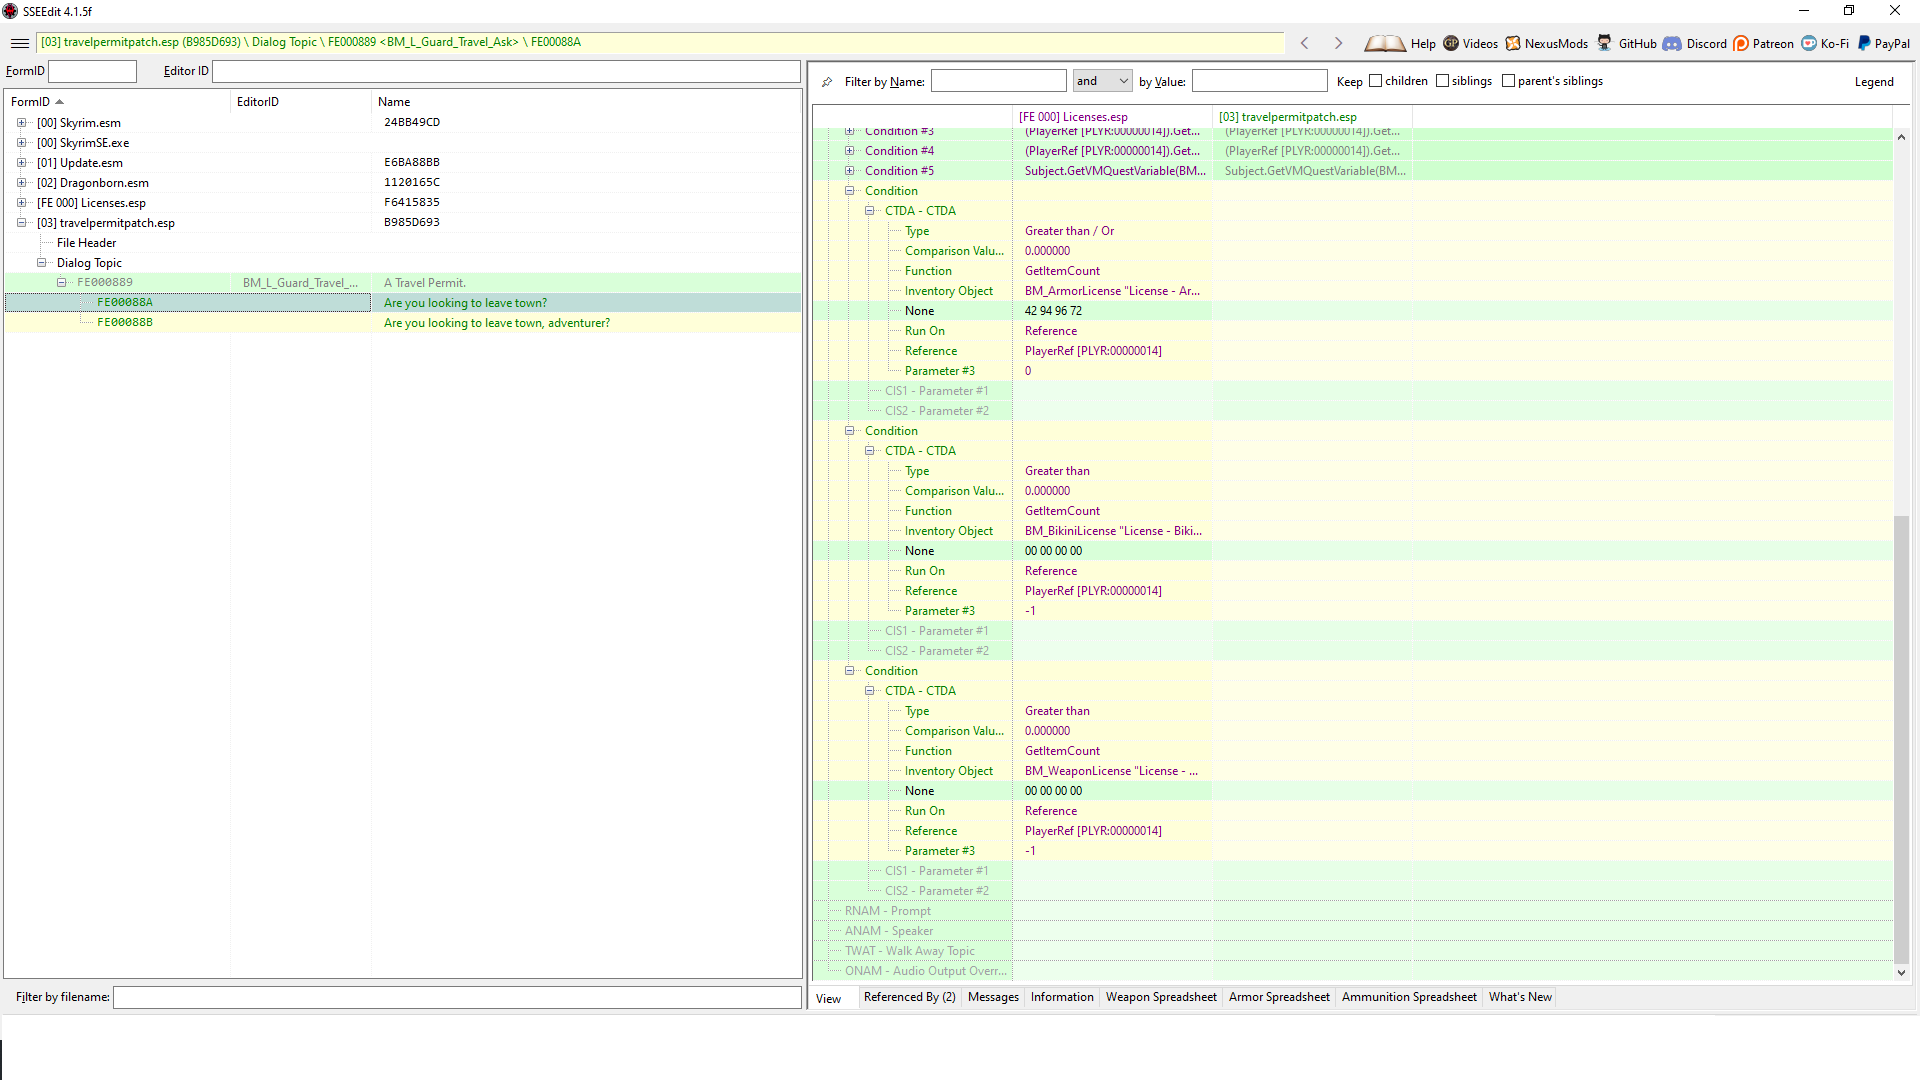Viewport: 1920px width, 1080px height.
Task: Switch to Ammunition Spreadsheet tab
Action: coord(1409,997)
